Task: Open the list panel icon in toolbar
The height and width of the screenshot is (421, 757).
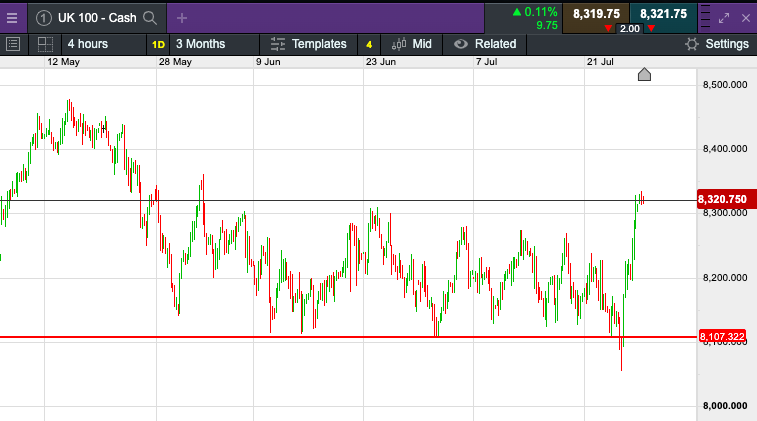Action: coord(13,44)
